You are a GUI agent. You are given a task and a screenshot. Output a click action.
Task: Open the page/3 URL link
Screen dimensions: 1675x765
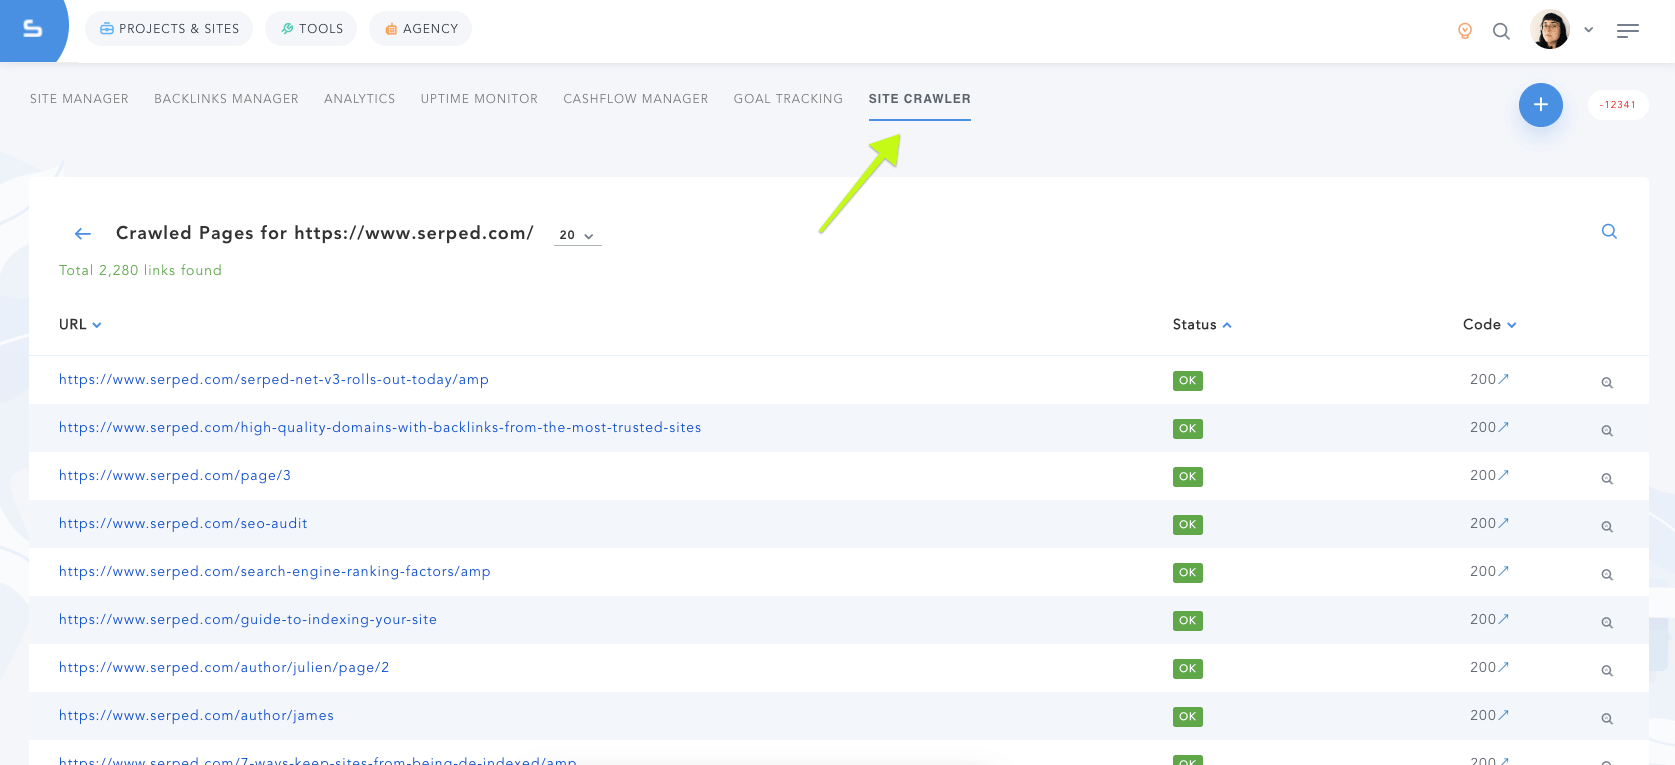175,476
